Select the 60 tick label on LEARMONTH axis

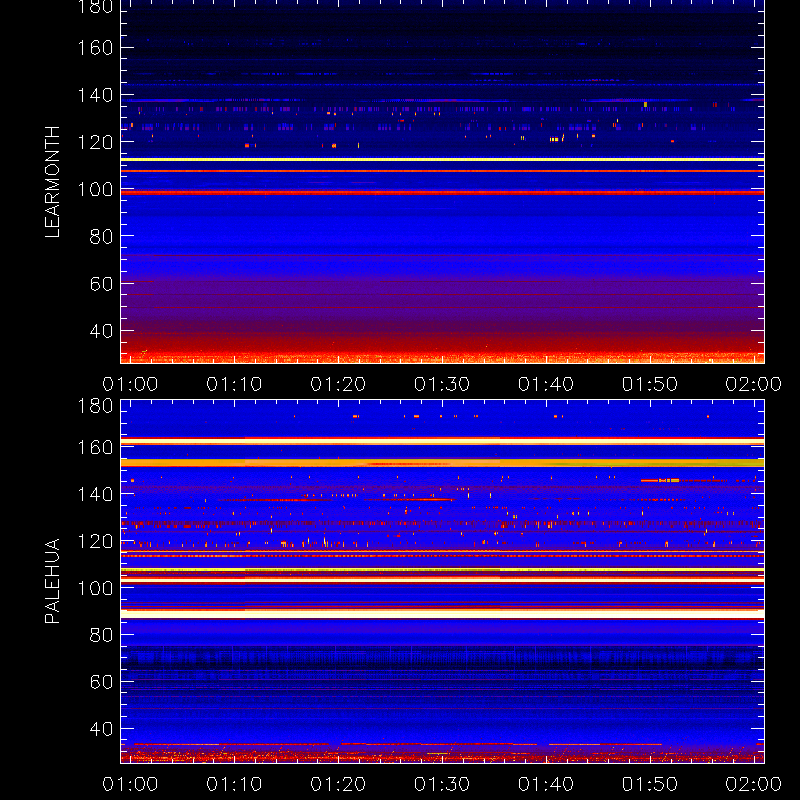(x=102, y=284)
